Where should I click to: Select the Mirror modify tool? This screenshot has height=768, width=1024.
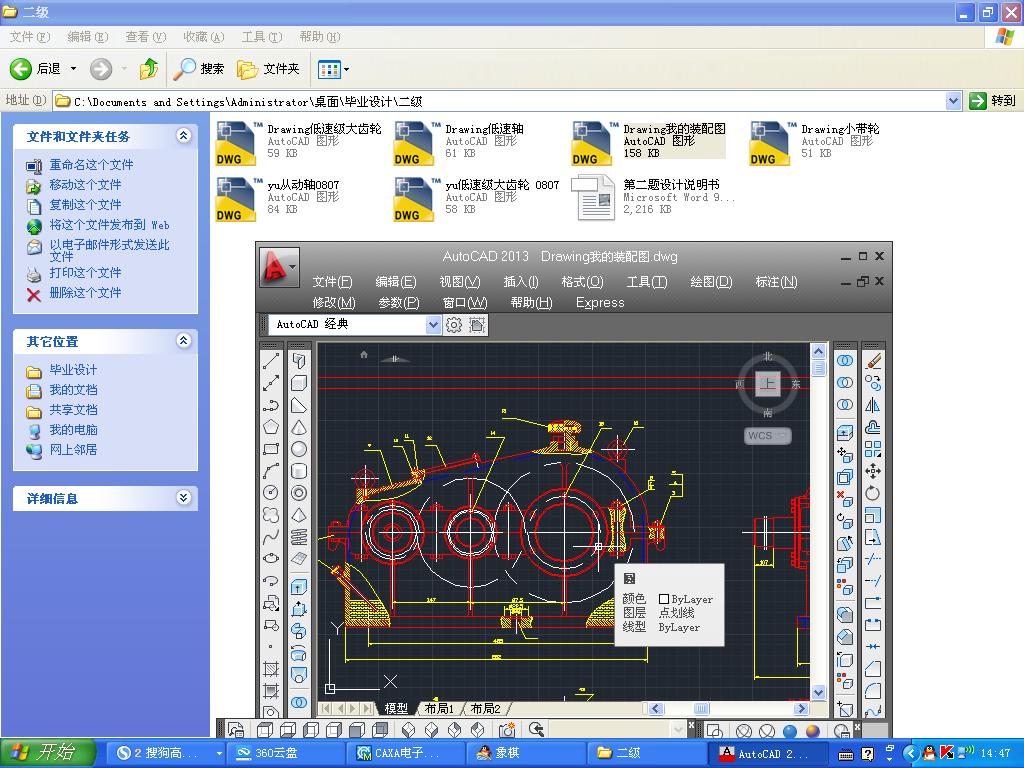pos(873,405)
